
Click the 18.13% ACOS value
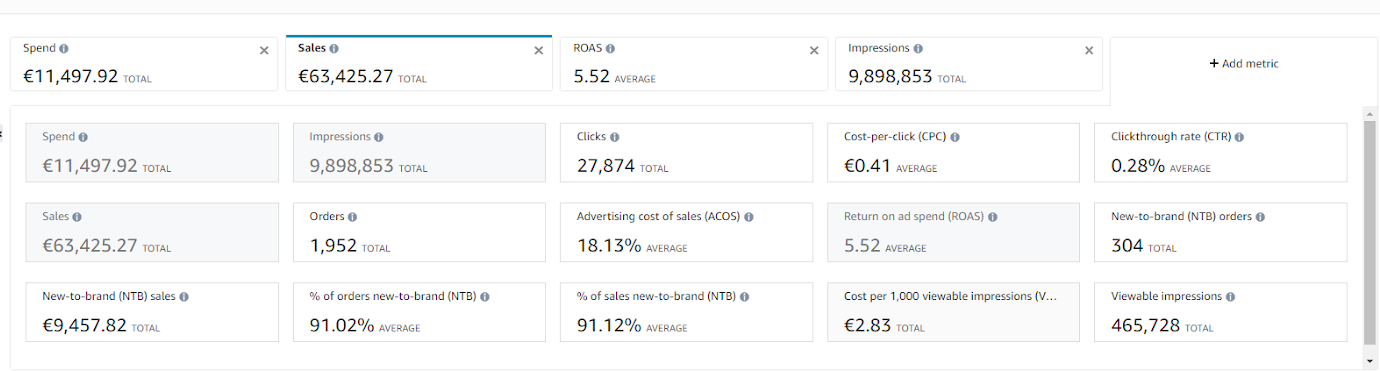[609, 246]
